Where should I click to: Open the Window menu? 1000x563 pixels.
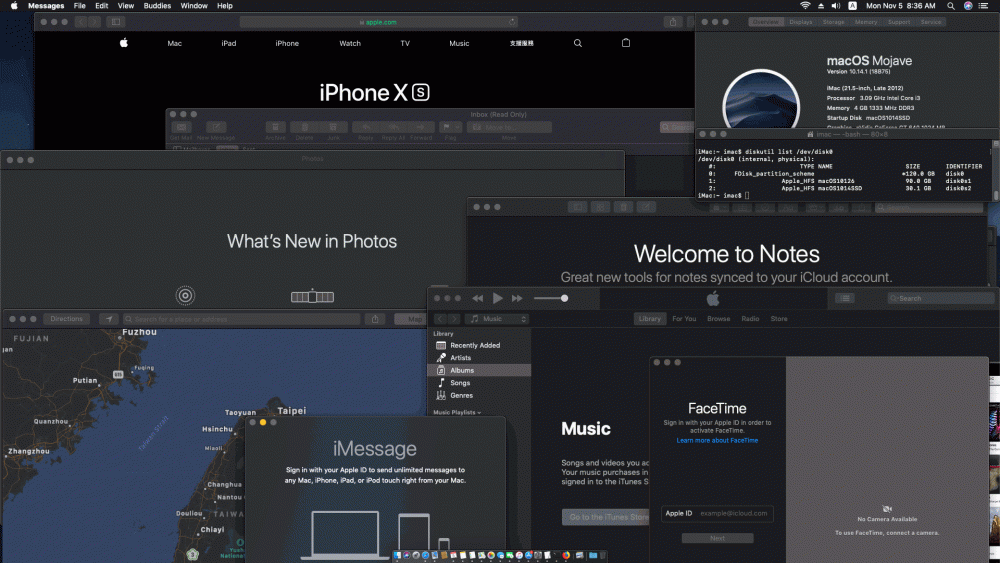(x=194, y=6)
